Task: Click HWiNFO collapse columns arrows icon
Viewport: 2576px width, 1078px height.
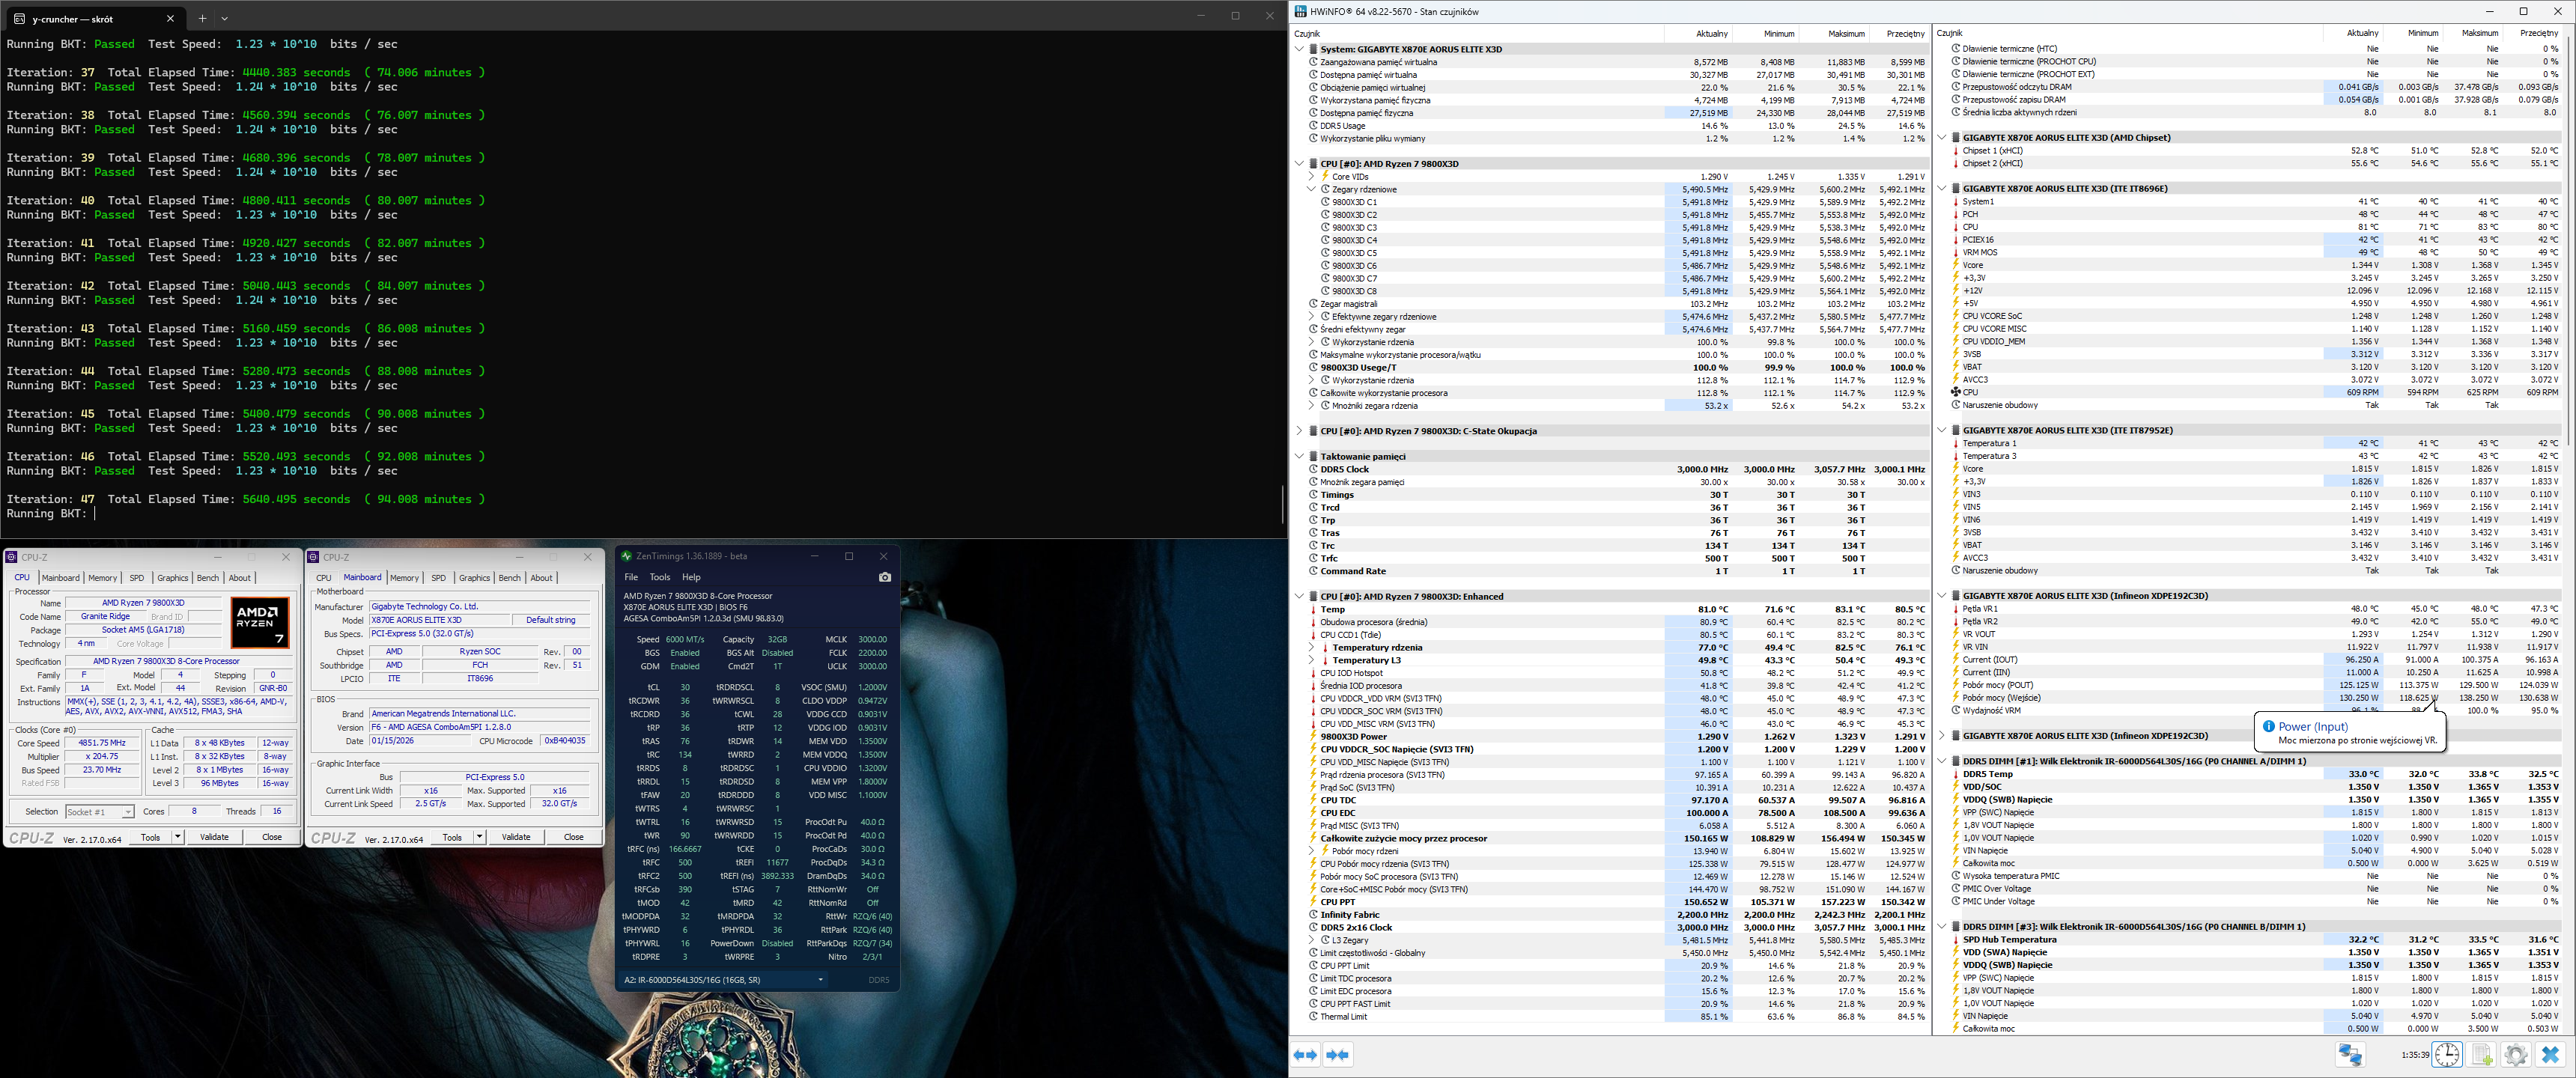Action: pyautogui.click(x=1338, y=1055)
